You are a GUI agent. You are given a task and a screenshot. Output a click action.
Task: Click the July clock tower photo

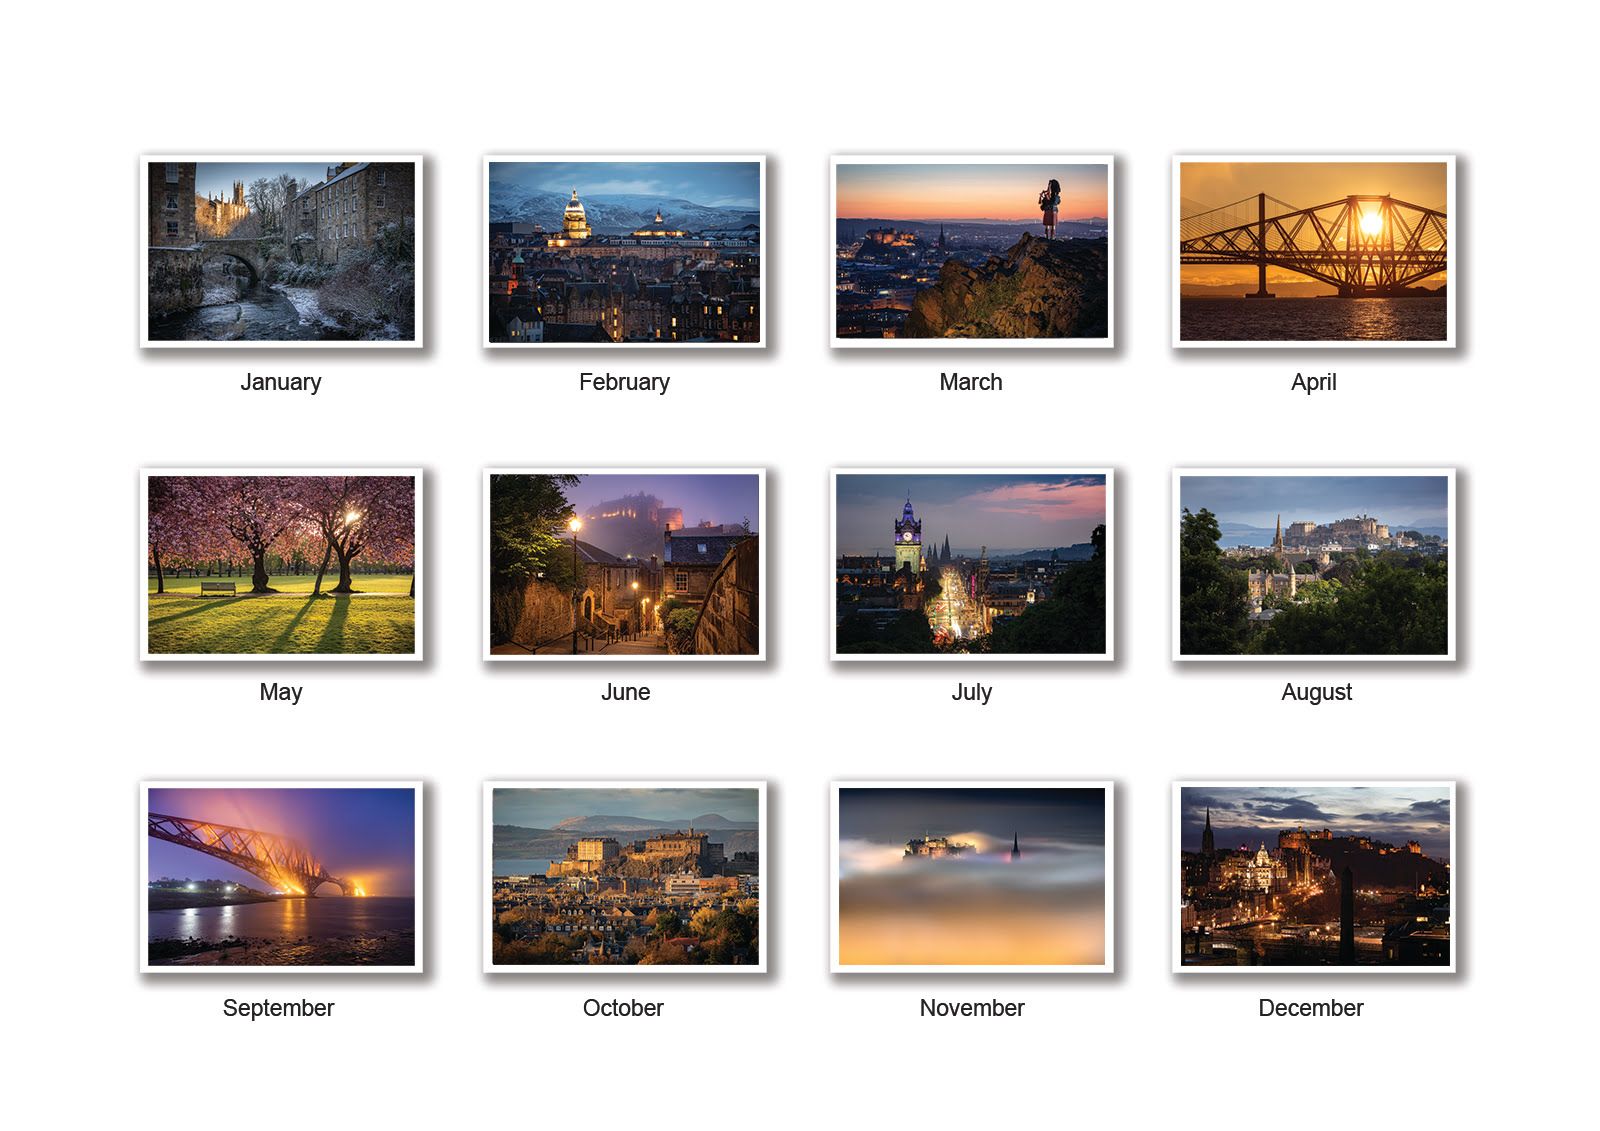[971, 564]
